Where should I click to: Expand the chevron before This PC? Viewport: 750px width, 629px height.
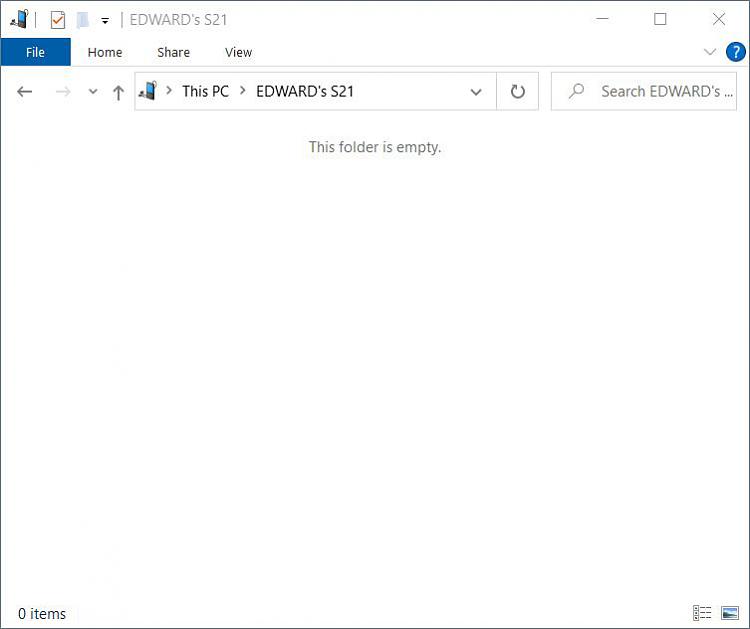point(168,90)
